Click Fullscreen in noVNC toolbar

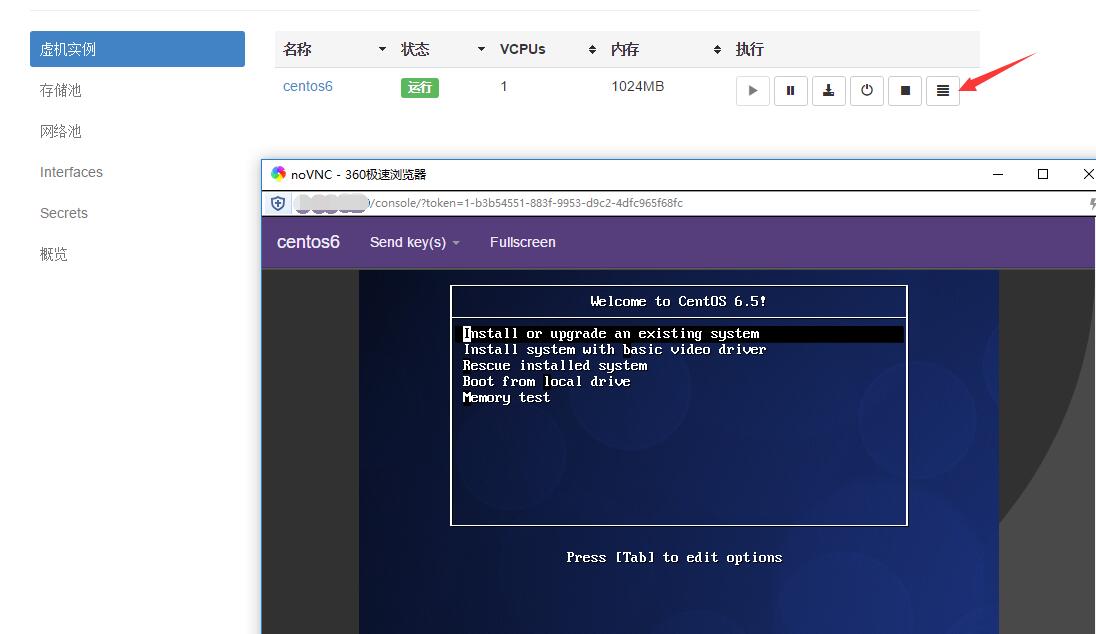point(523,242)
